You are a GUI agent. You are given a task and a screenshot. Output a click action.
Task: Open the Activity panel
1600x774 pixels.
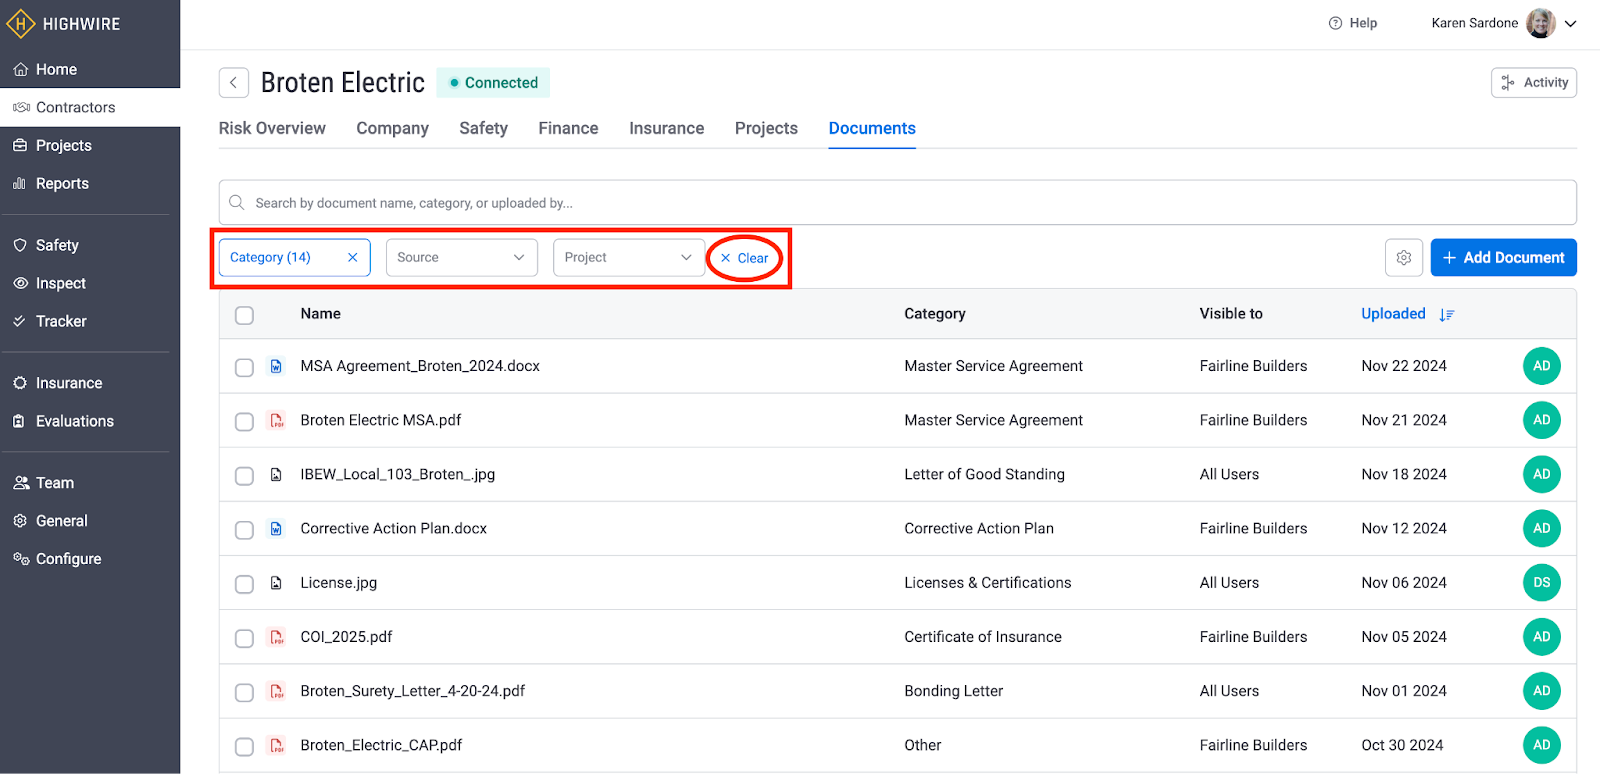(x=1534, y=83)
